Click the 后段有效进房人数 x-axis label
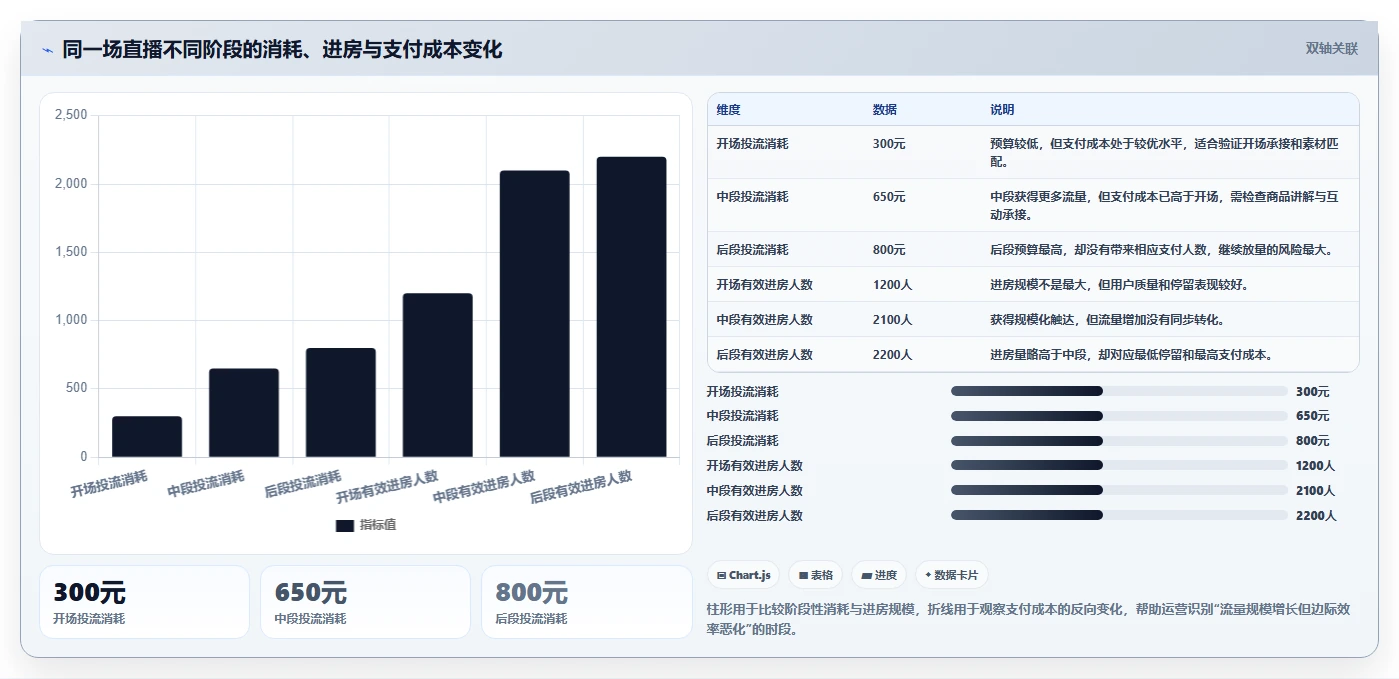Viewport: 1399px width, 679px height. [581, 487]
